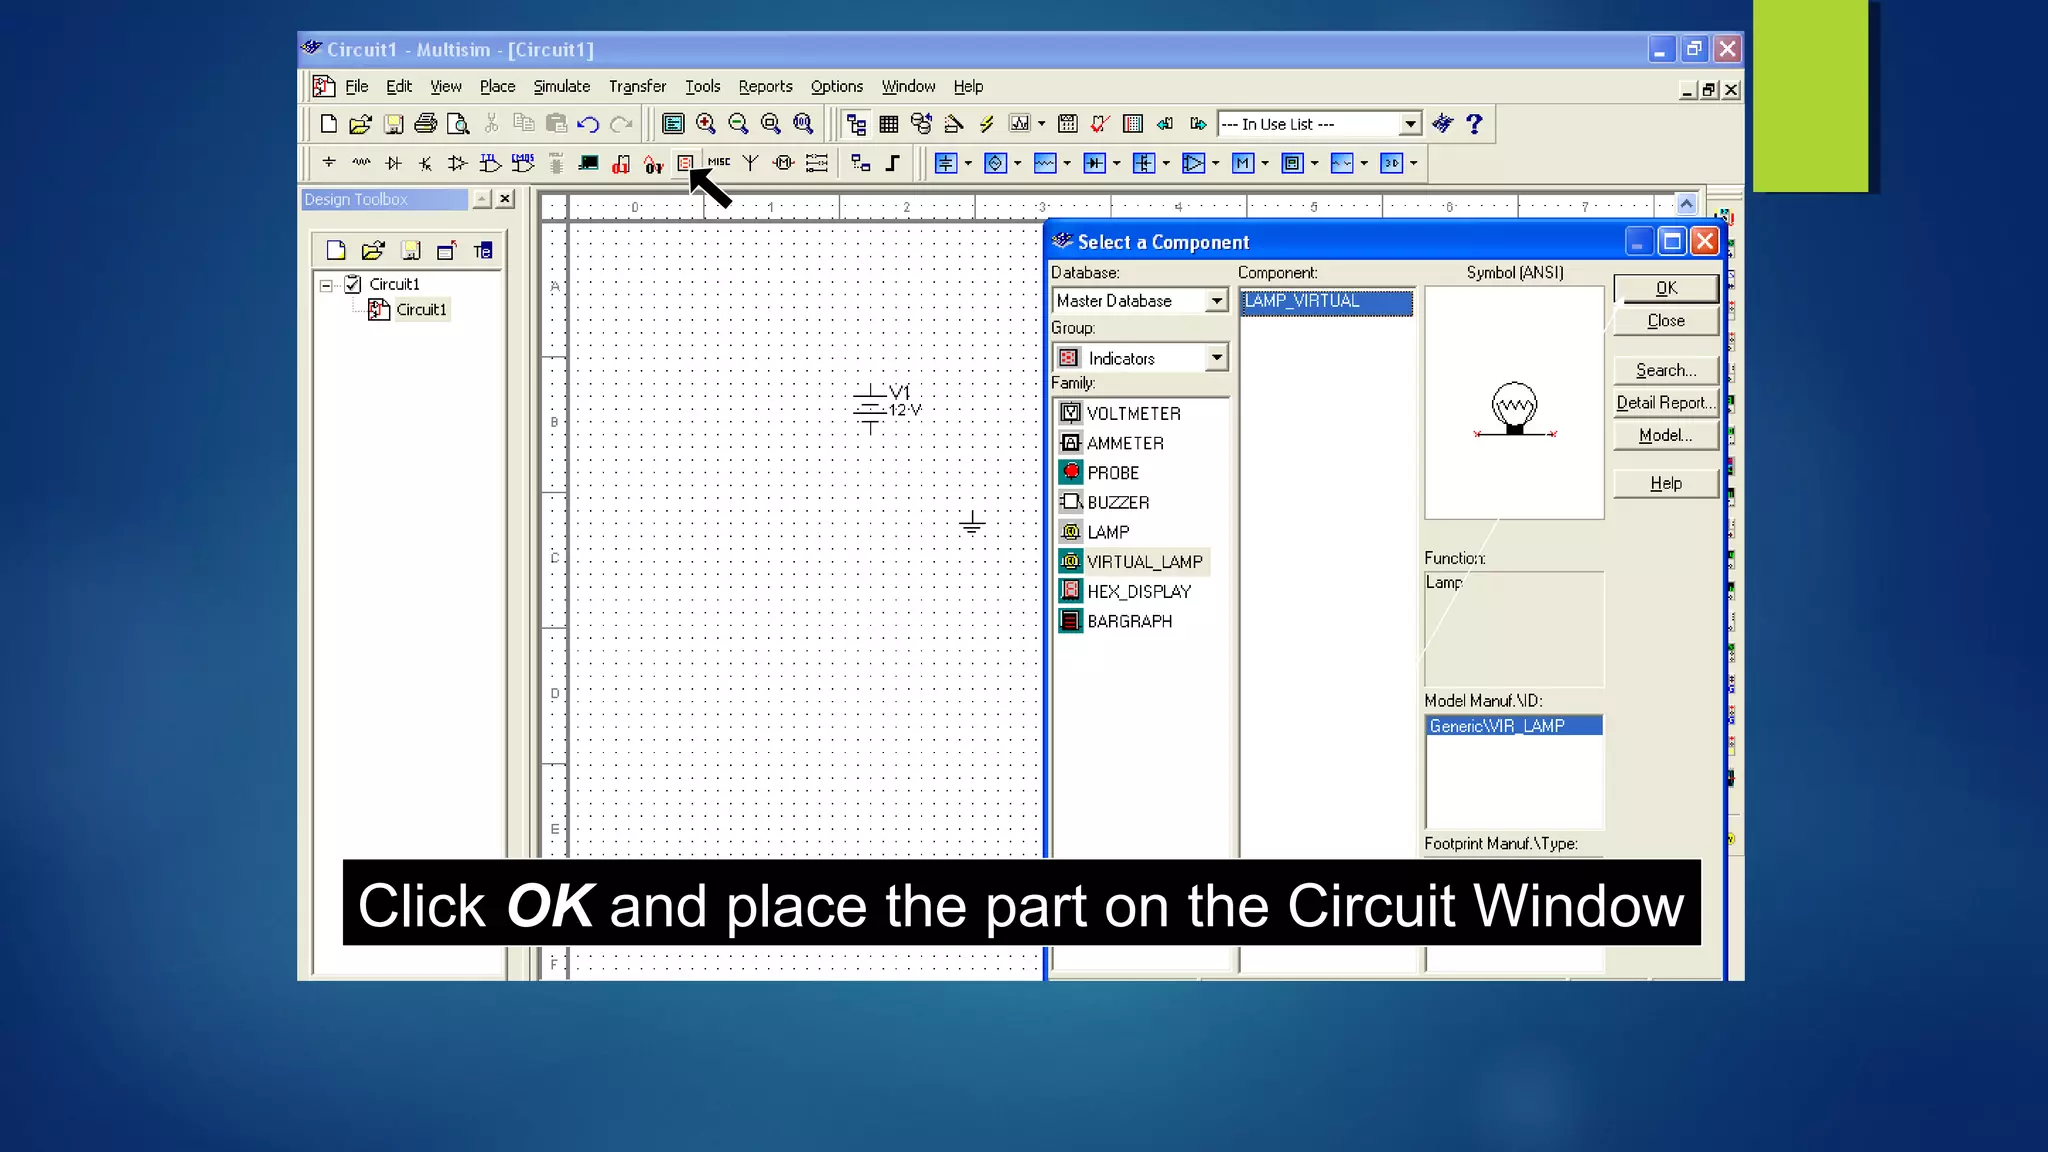Toggle the Design Toolbox button in toolbar
2048x1152 pixels.
(x=856, y=124)
